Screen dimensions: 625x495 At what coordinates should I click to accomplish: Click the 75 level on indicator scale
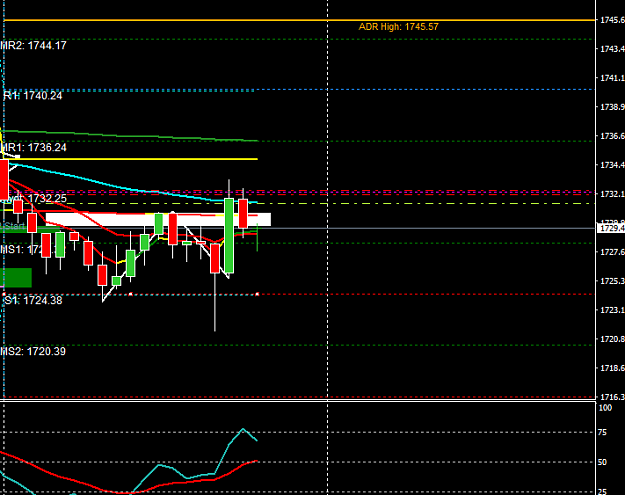(602, 432)
